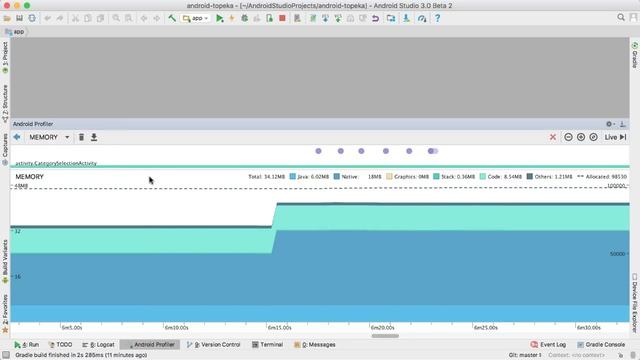The height and width of the screenshot is (360, 640).
Task: Click the app breadcrumb tab
Action: click(15, 32)
